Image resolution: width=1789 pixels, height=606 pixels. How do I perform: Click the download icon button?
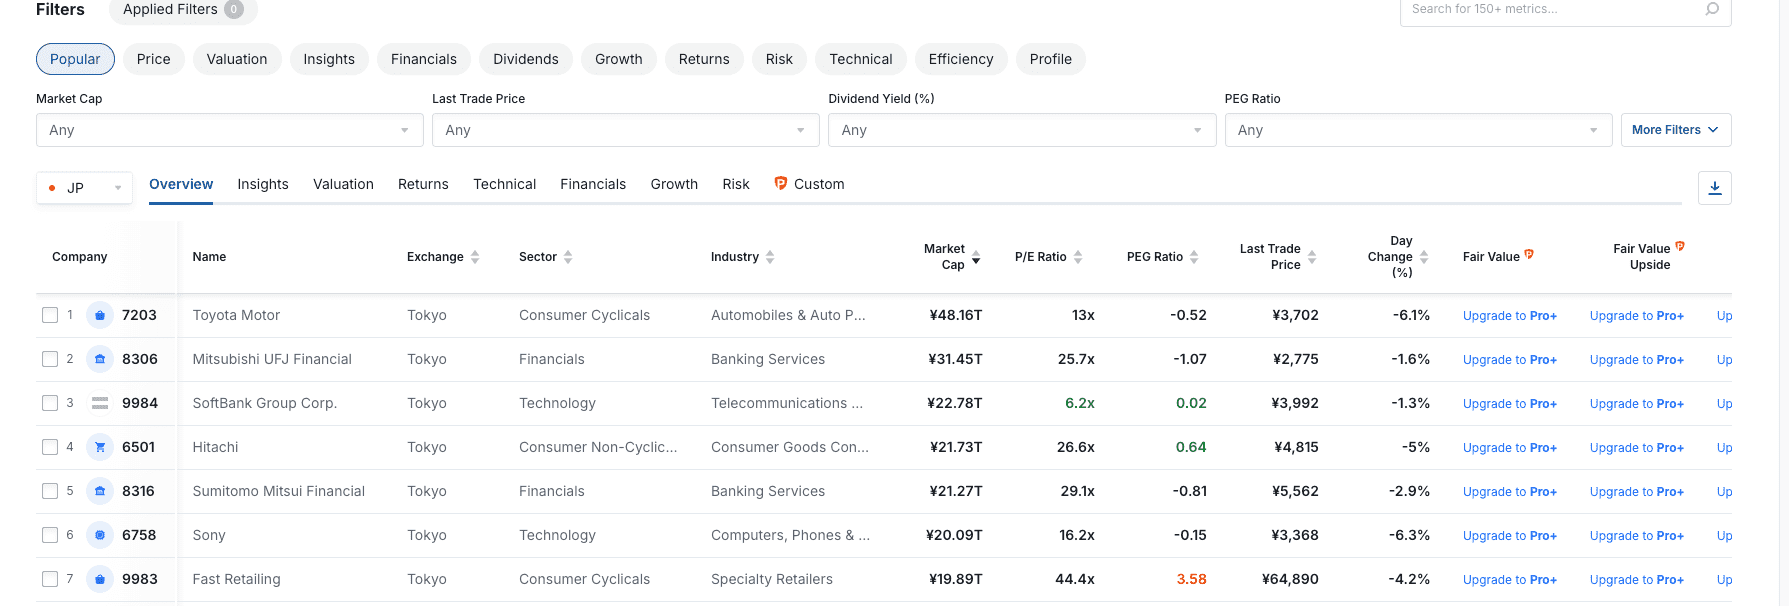pos(1714,188)
